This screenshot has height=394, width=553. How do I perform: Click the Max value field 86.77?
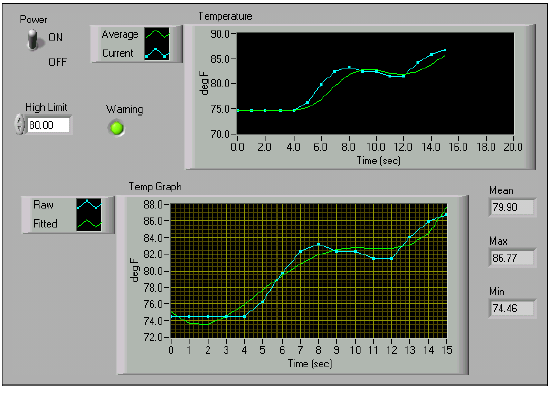click(x=512, y=258)
